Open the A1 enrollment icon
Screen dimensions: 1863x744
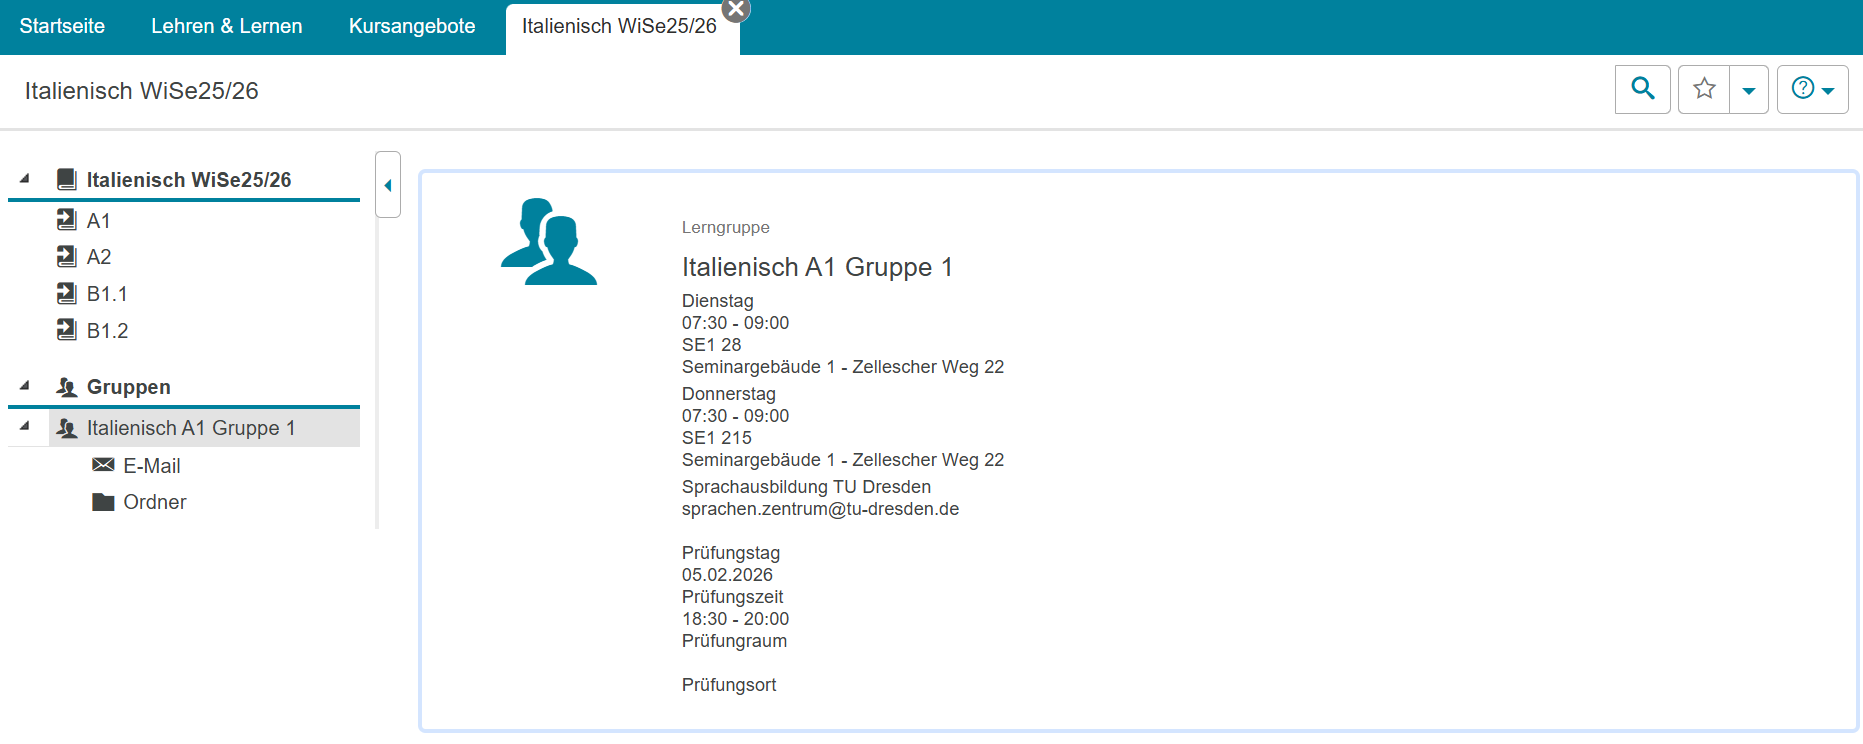pyautogui.click(x=67, y=220)
